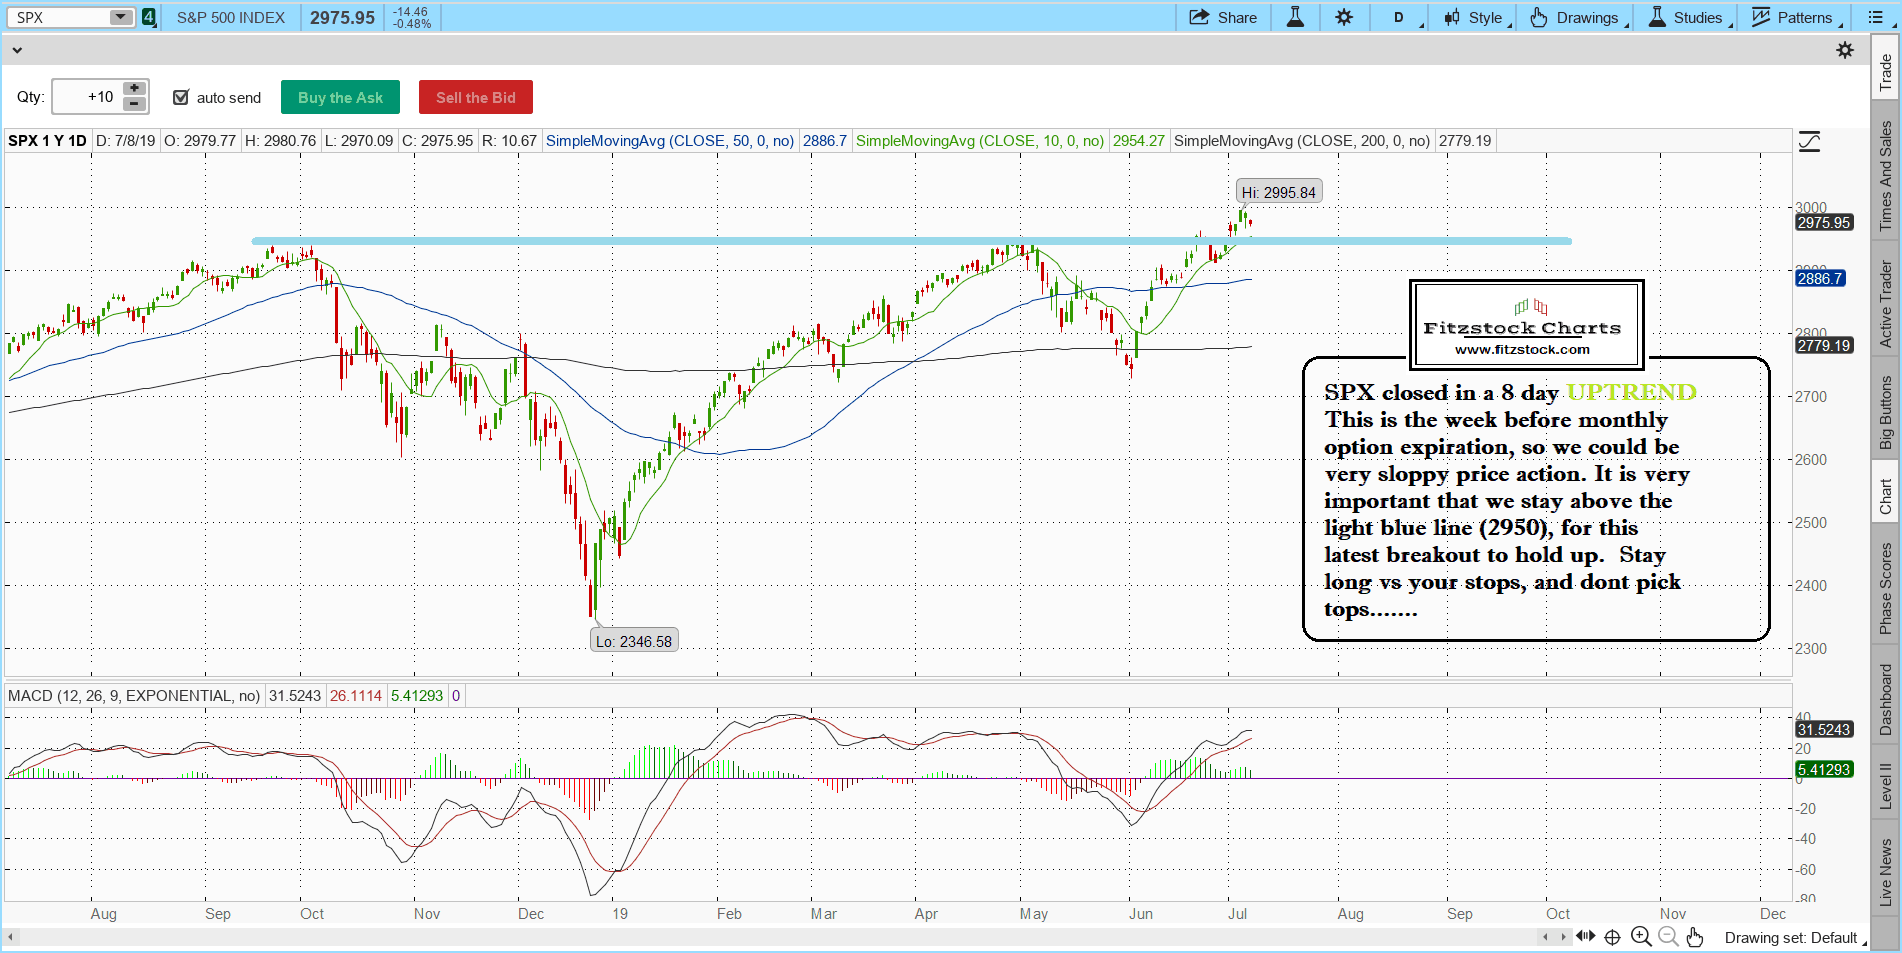Click the green linked symbol 4 icon

149,17
